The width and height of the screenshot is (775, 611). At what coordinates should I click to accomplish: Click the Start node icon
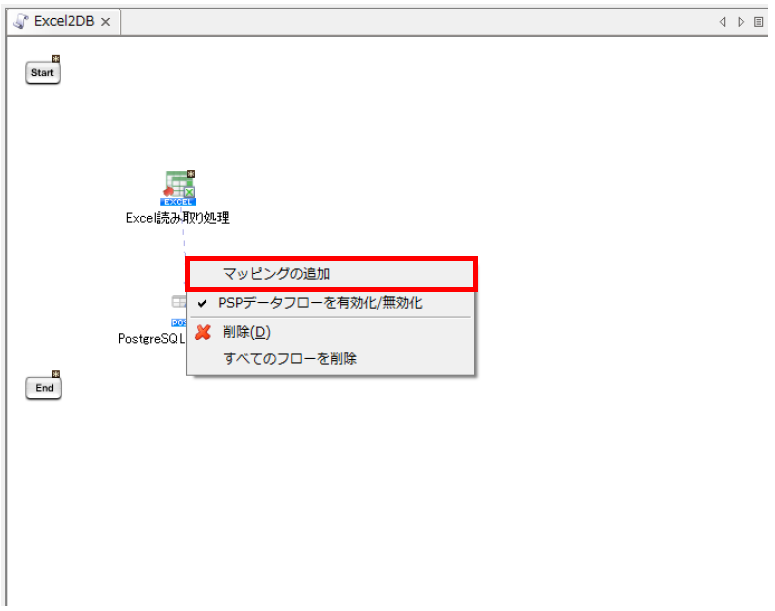pyautogui.click(x=42, y=73)
